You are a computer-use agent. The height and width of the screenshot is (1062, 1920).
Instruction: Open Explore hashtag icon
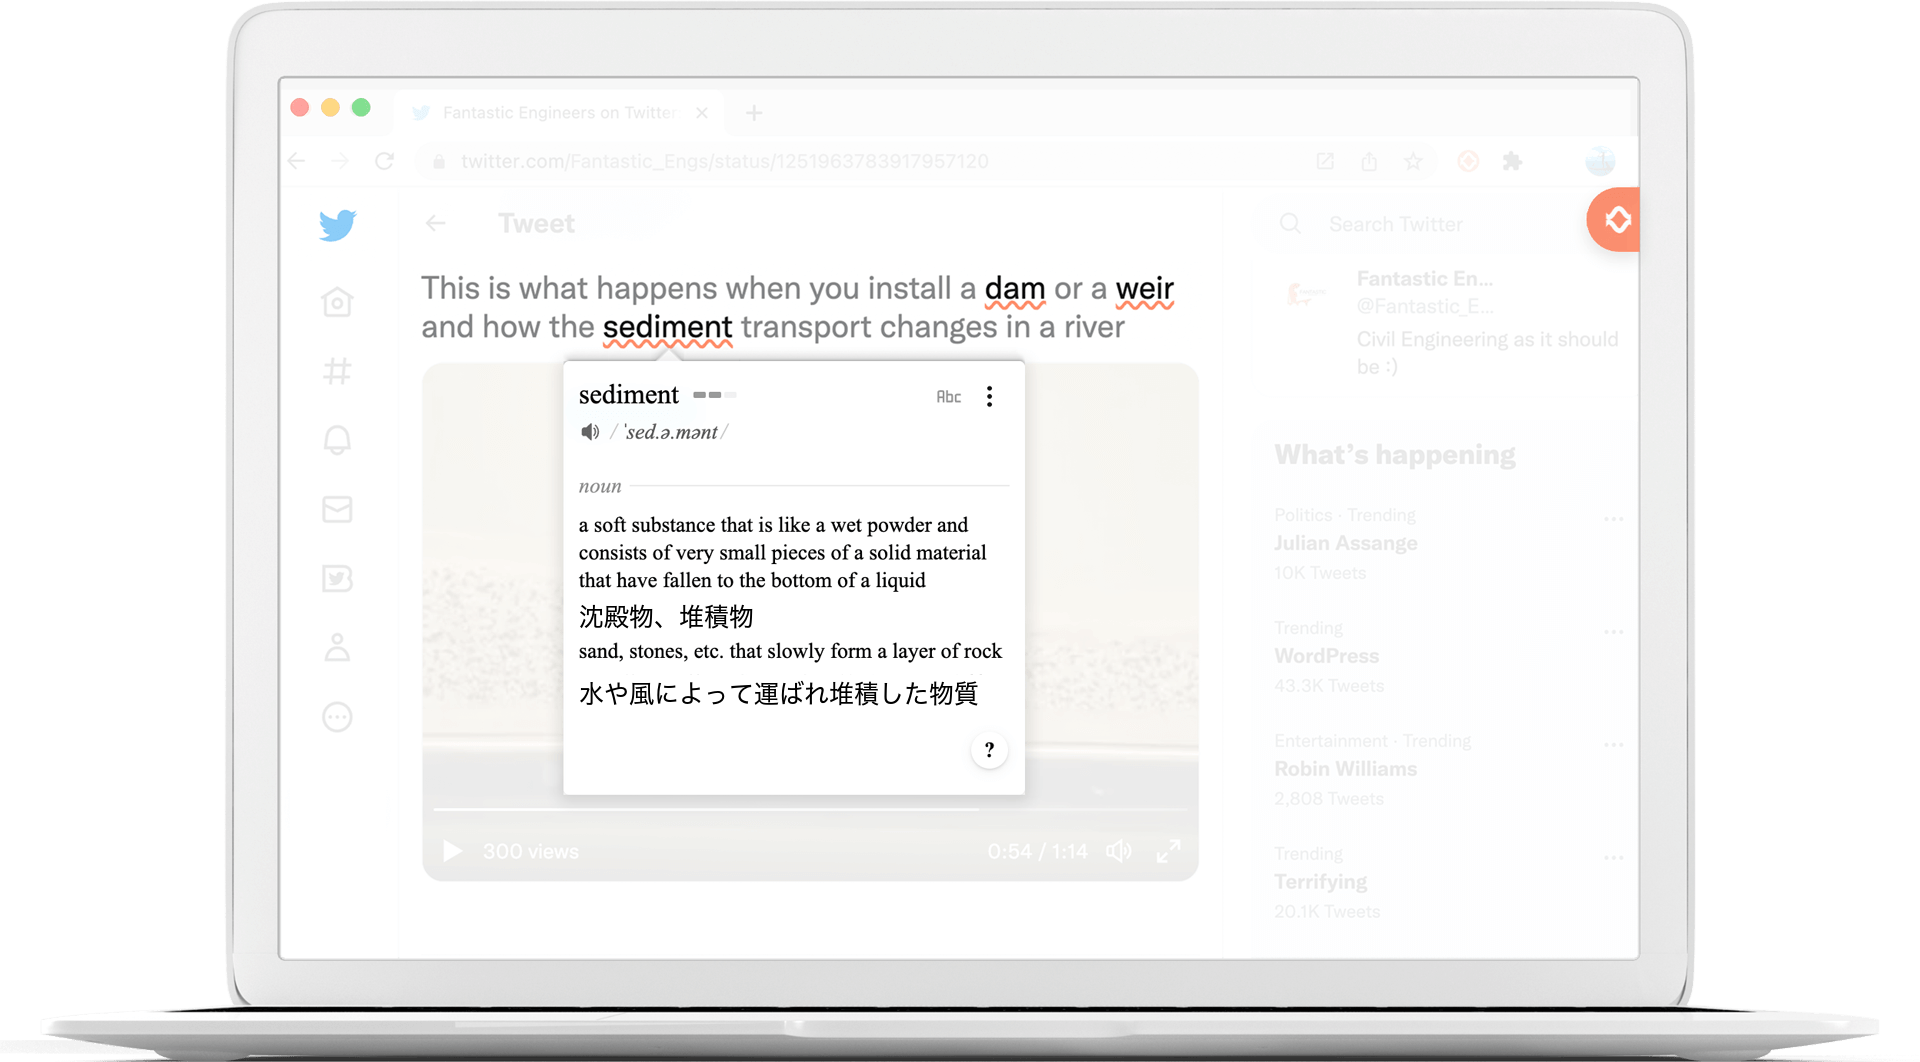(x=337, y=371)
